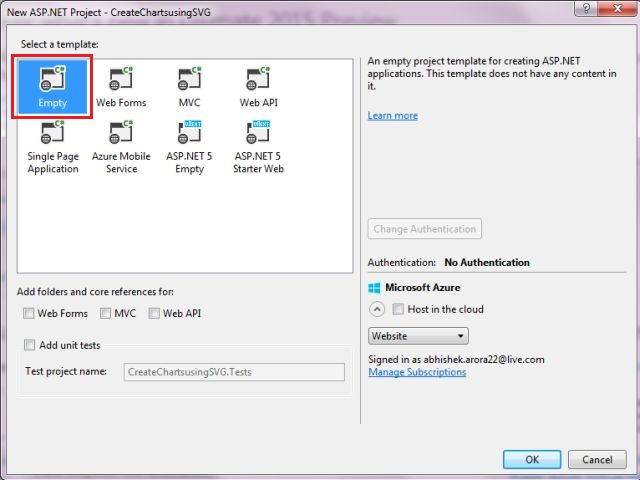640x480 pixels.
Task: Click 'Add folders and core references for:' label
Action: [95, 292]
